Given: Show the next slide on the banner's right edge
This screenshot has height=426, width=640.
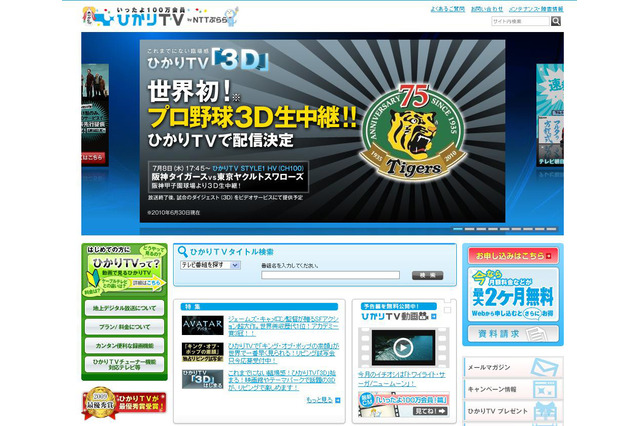Looking at the screenshot, I should [550, 115].
